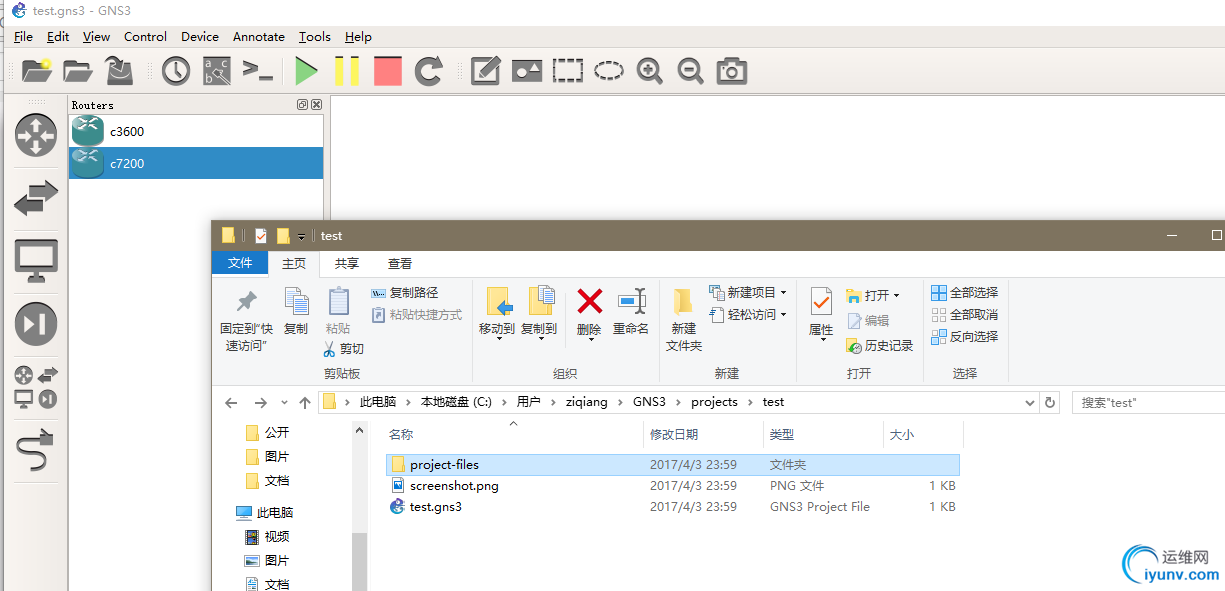1225x591 pixels.
Task: Expand the address bar history dropdown
Action: pyautogui.click(x=1031, y=402)
